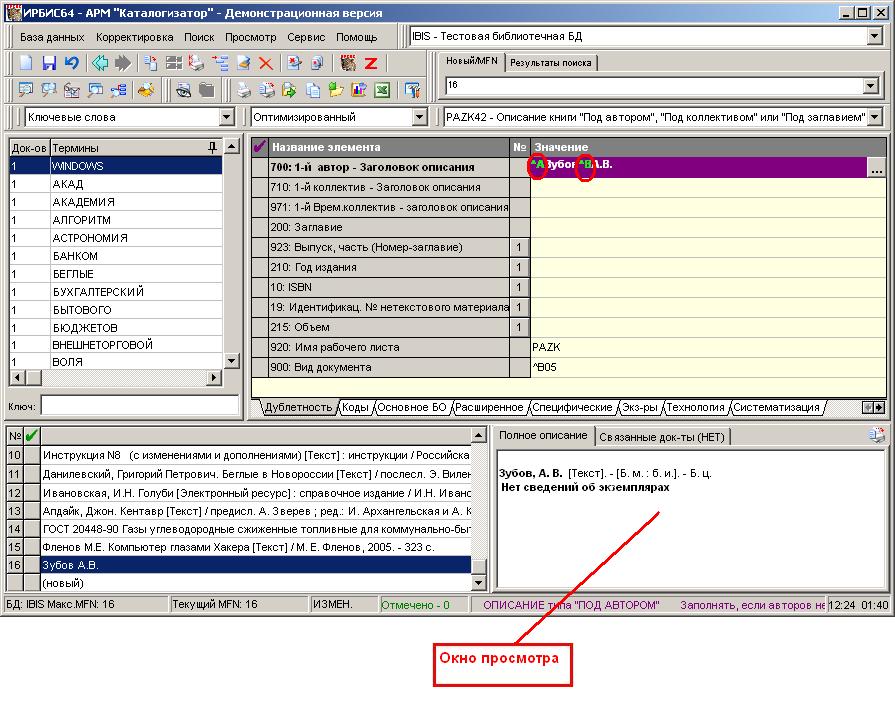Go to previous record with teal left arrows
Image resolution: width=895 pixels, height=718 pixels.
100,62
